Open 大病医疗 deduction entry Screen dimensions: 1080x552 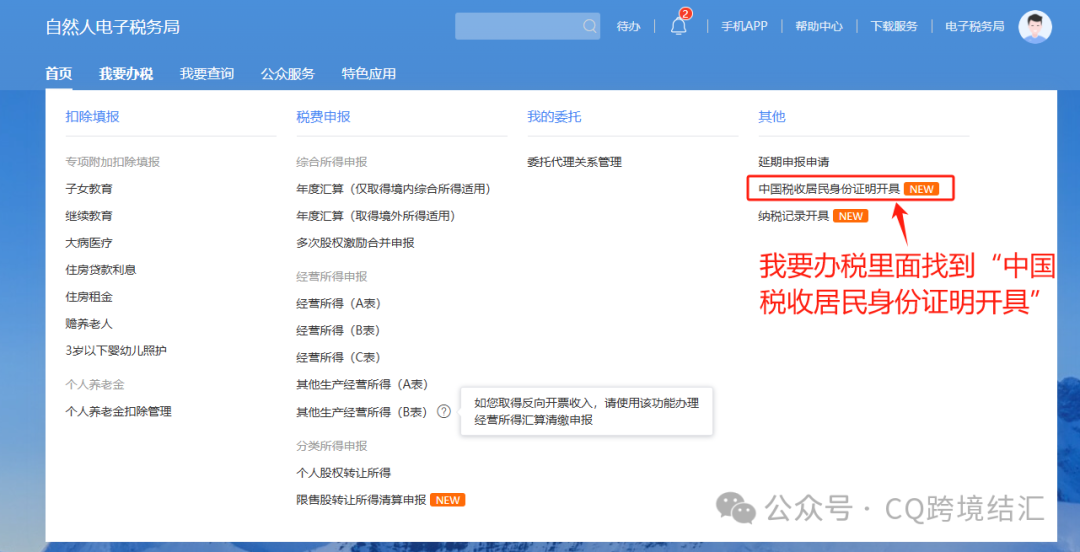89,243
